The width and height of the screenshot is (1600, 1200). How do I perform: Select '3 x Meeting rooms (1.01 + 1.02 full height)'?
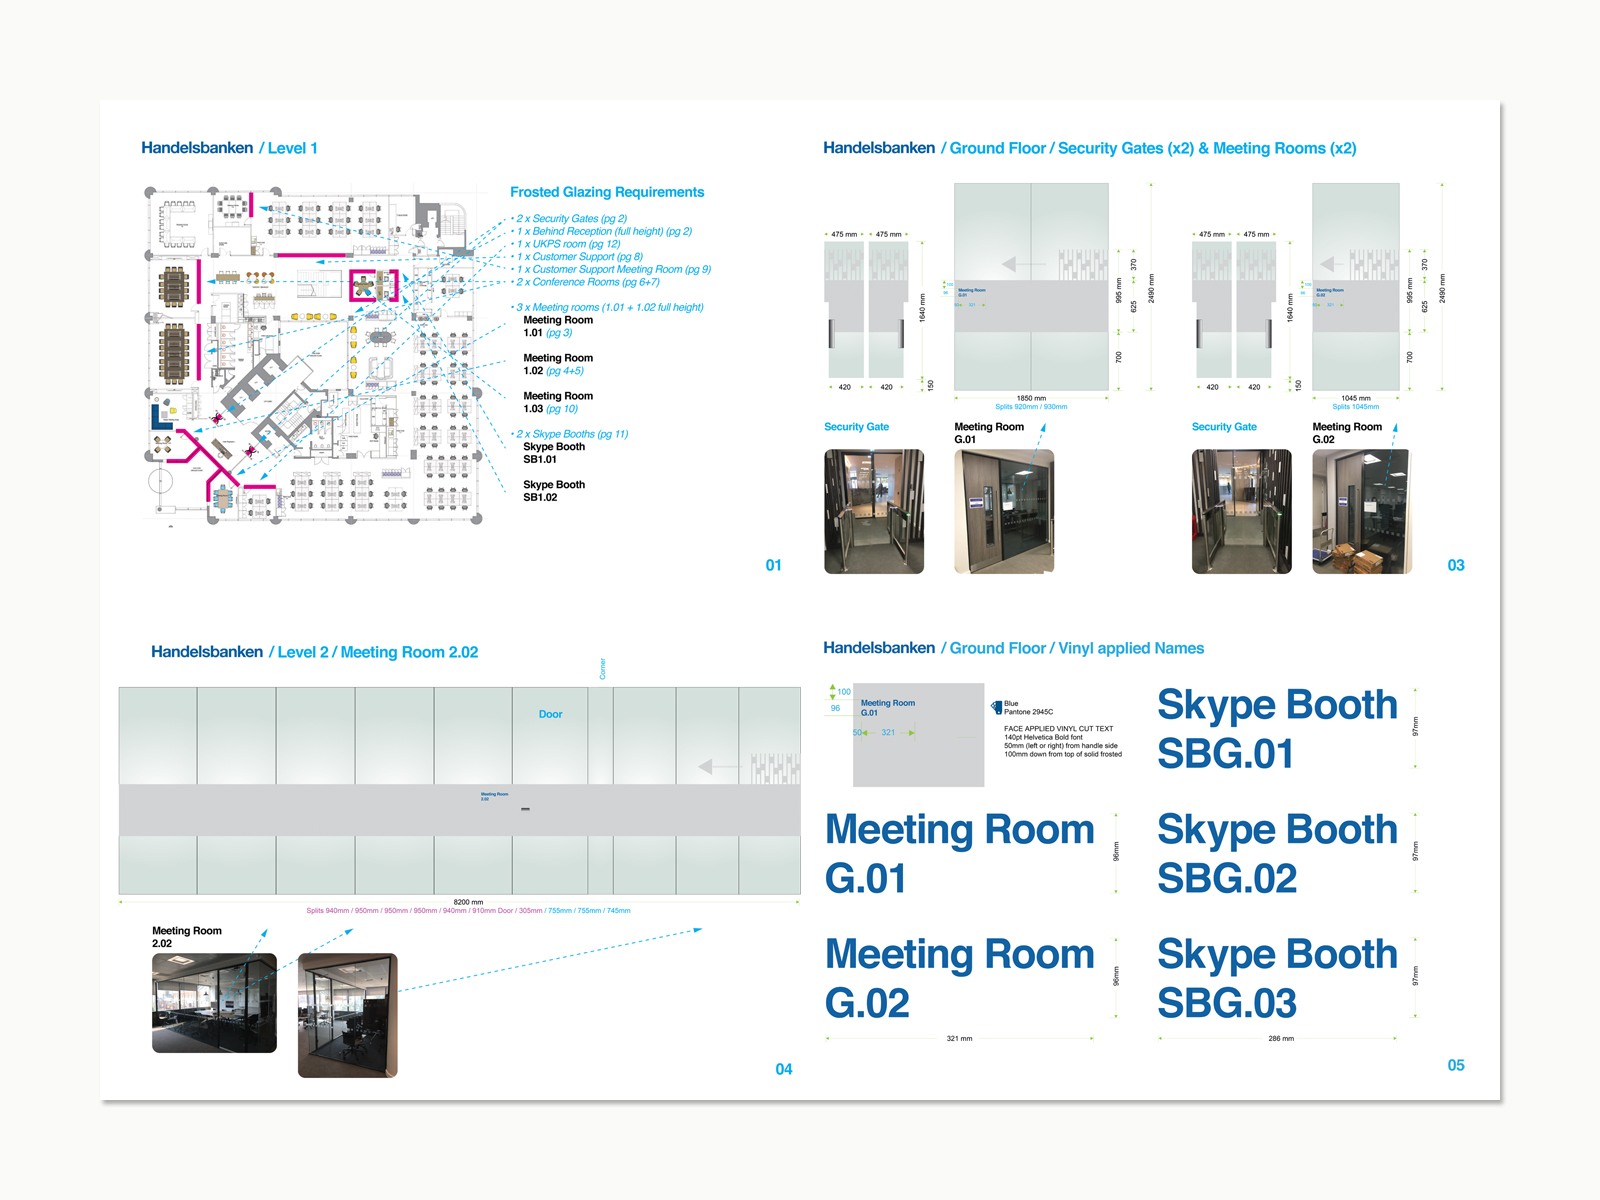coord(609,307)
